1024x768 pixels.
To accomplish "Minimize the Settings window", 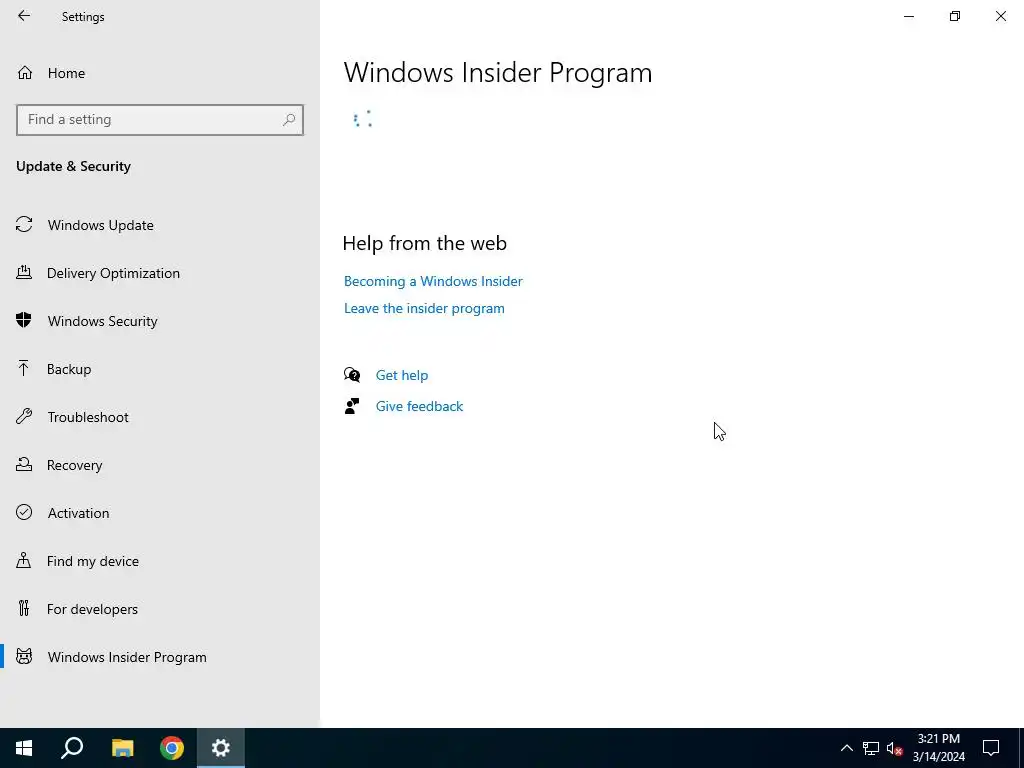I will point(909,16).
